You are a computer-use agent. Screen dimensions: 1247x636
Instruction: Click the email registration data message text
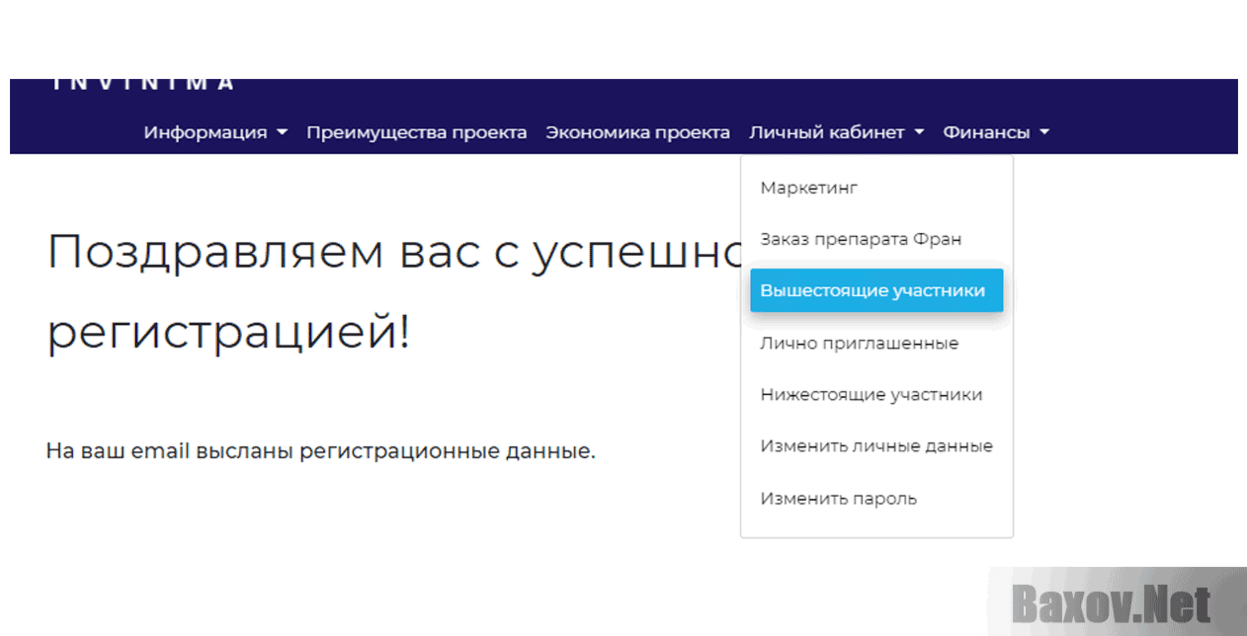pyautogui.click(x=320, y=451)
